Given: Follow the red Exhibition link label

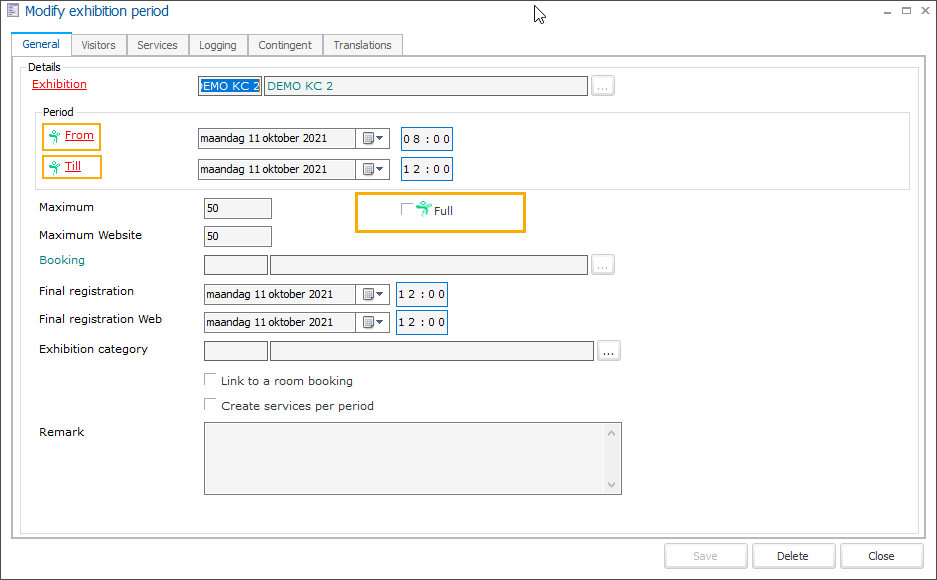Looking at the screenshot, I should click(x=59, y=84).
